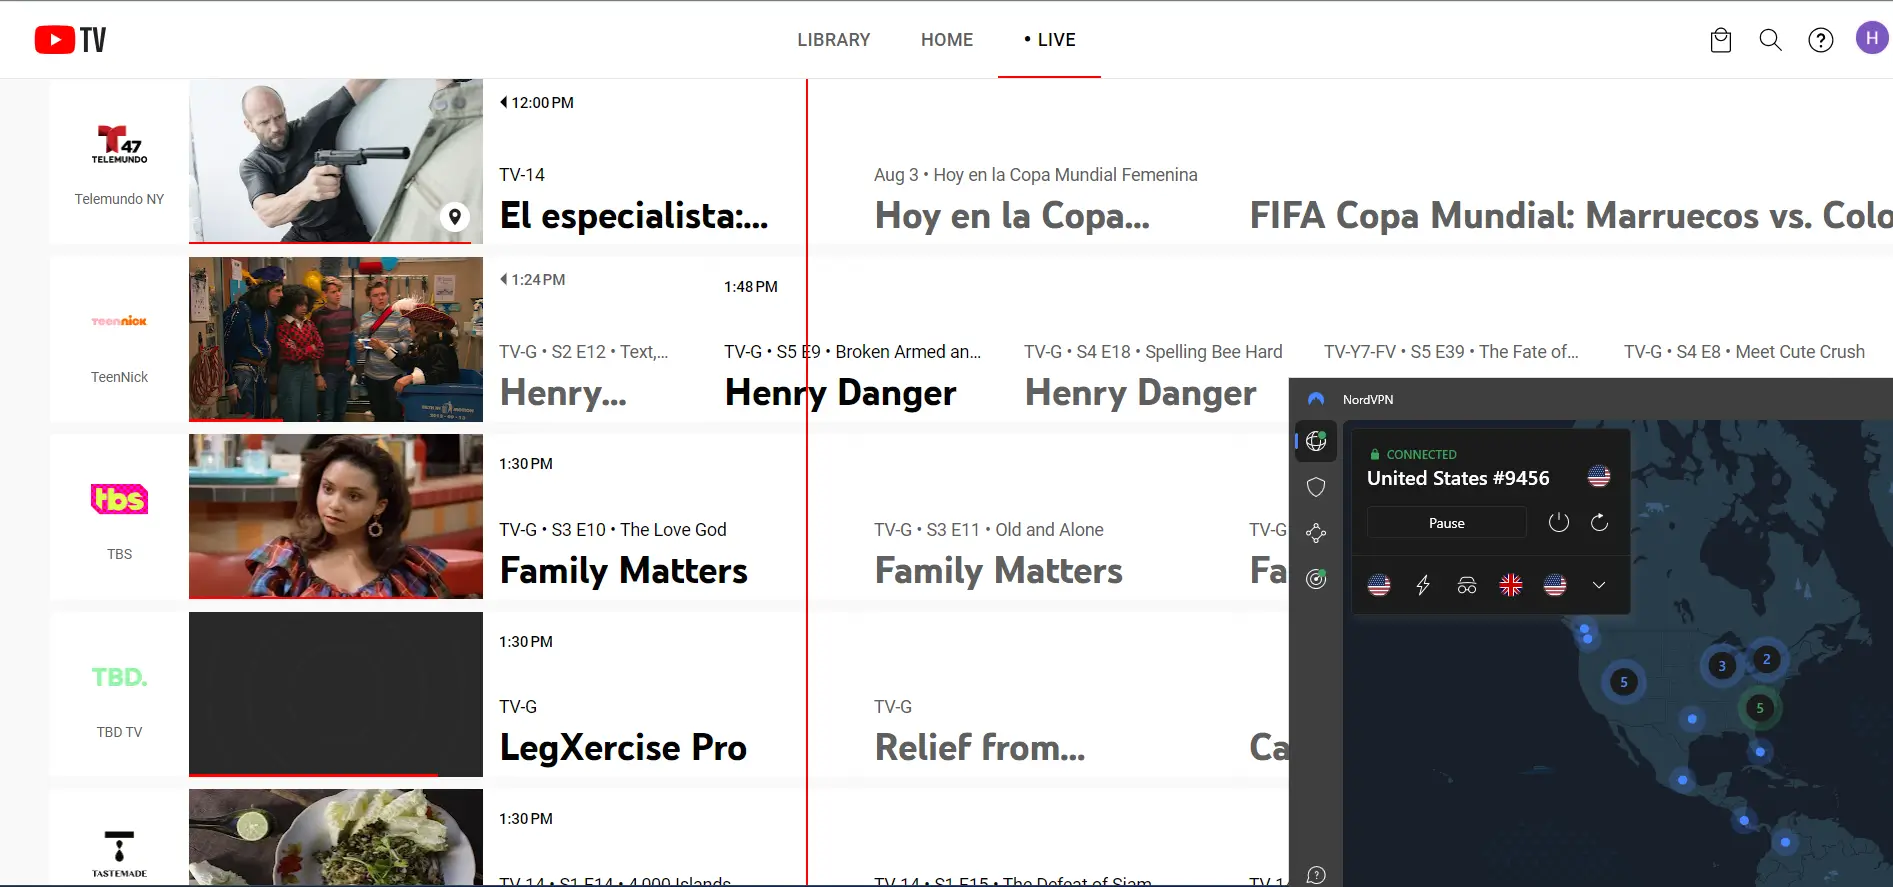
Task: Play the dark TBD TV thumbnail
Action: (336, 694)
